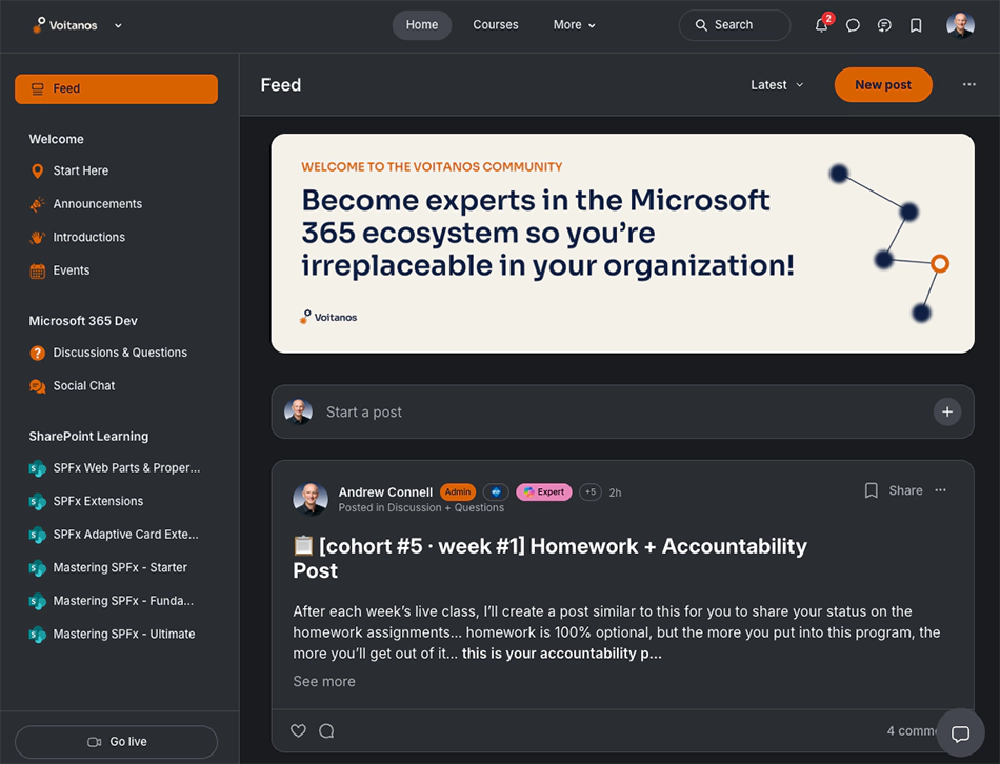The height and width of the screenshot is (764, 1000).
Task: Click the search magnifier icon
Action: (701, 25)
